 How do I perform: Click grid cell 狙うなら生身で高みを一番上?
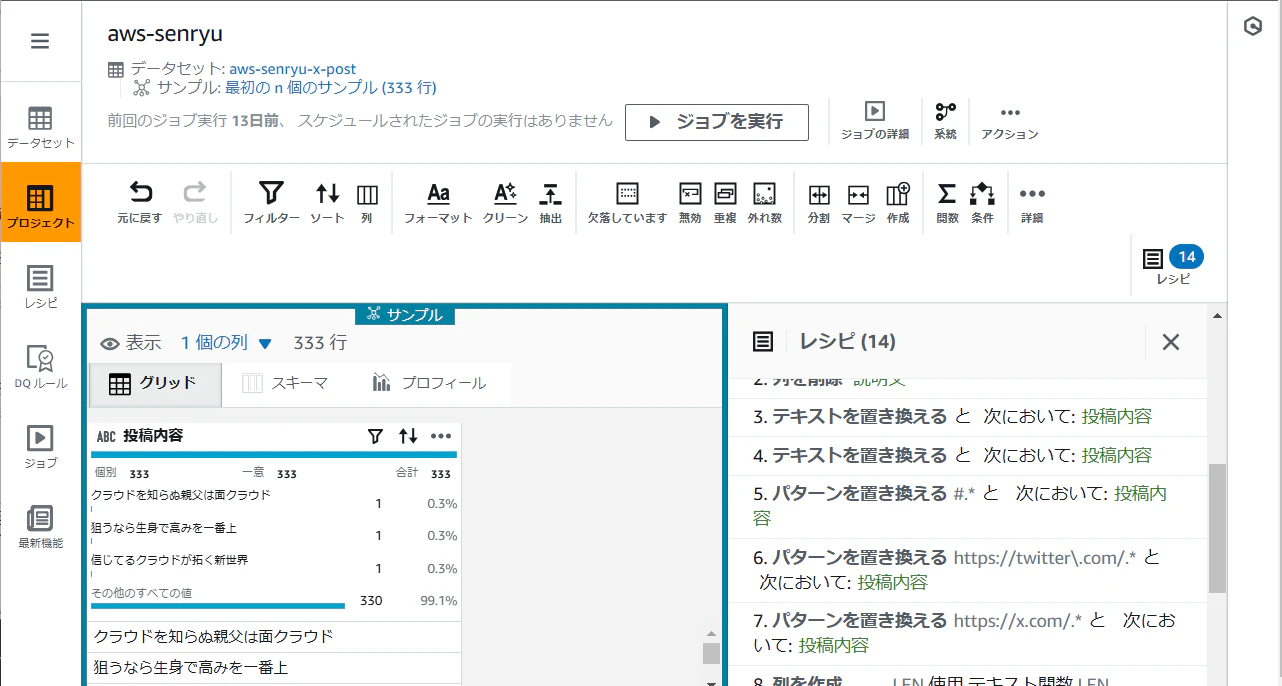click(274, 668)
